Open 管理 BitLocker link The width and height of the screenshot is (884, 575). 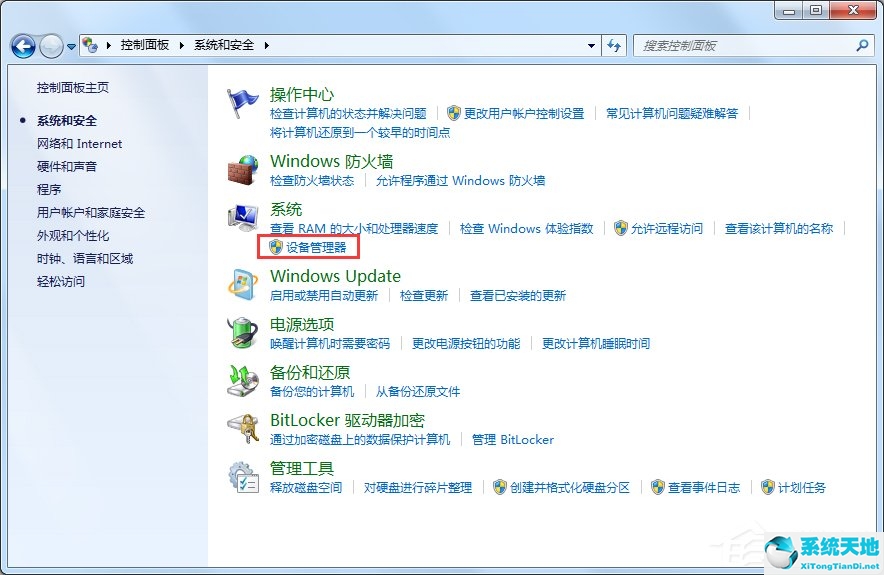513,440
